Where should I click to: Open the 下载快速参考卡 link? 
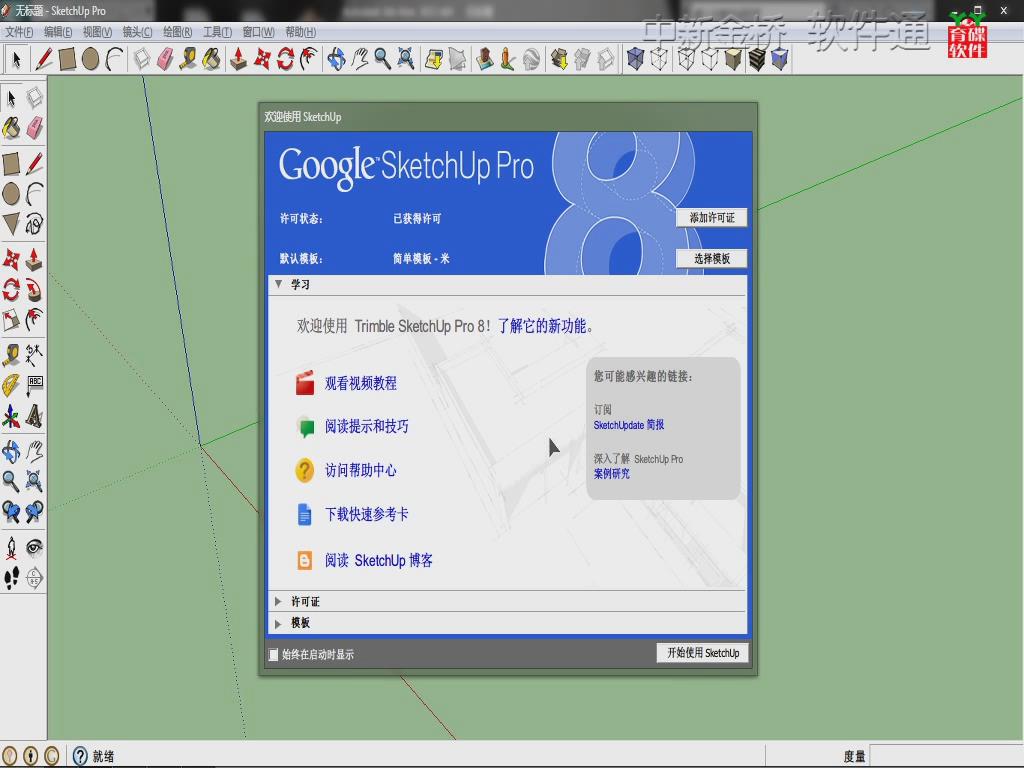(367, 515)
